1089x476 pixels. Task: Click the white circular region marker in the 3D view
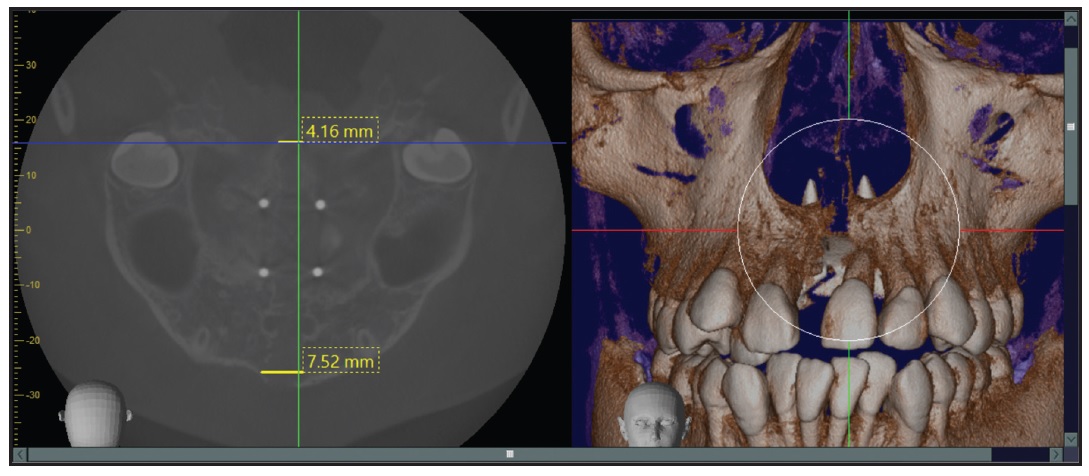point(849,230)
